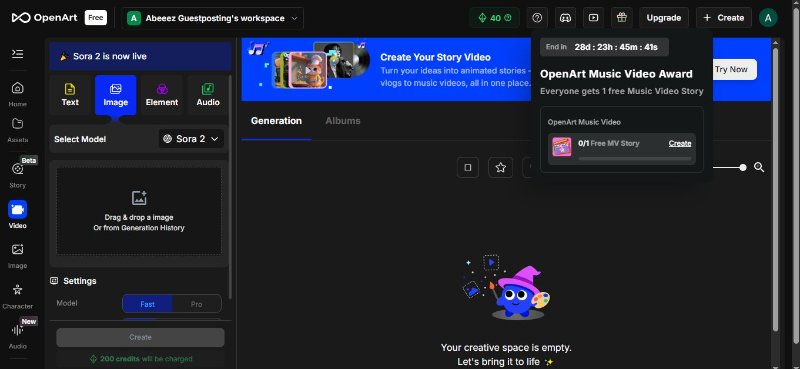Click the Sora 2 is now live banner
Screen dimensions: 800x369
[x=140, y=56]
